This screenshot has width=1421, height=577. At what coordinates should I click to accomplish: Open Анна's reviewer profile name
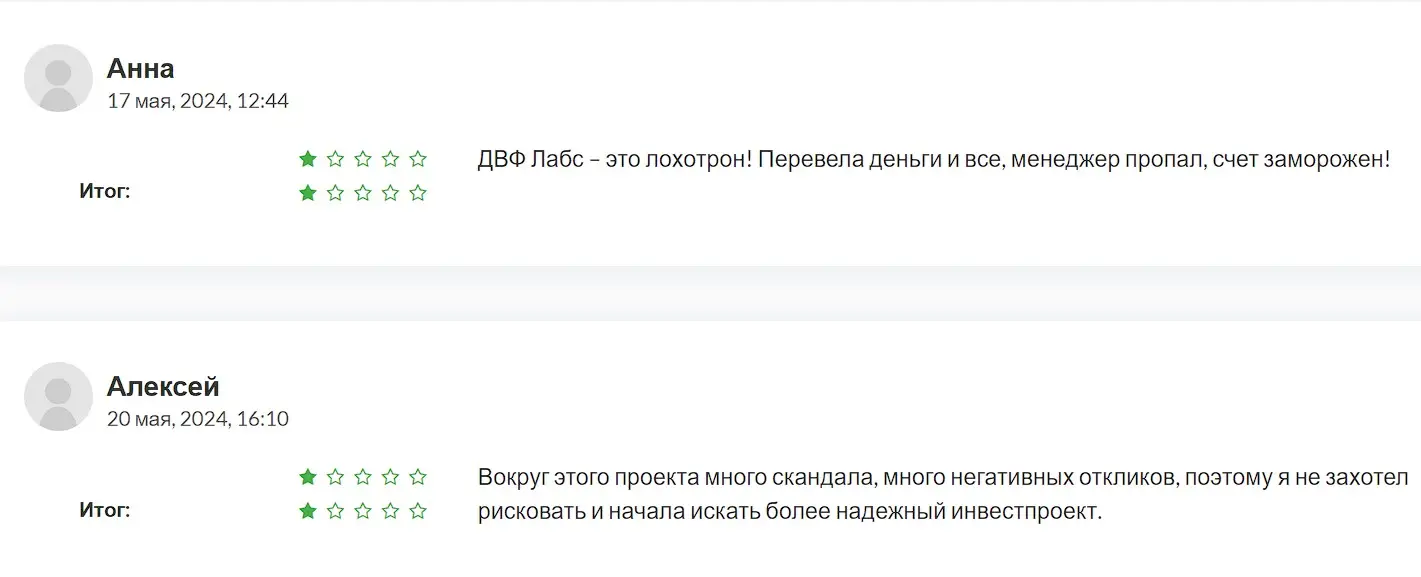tap(141, 68)
